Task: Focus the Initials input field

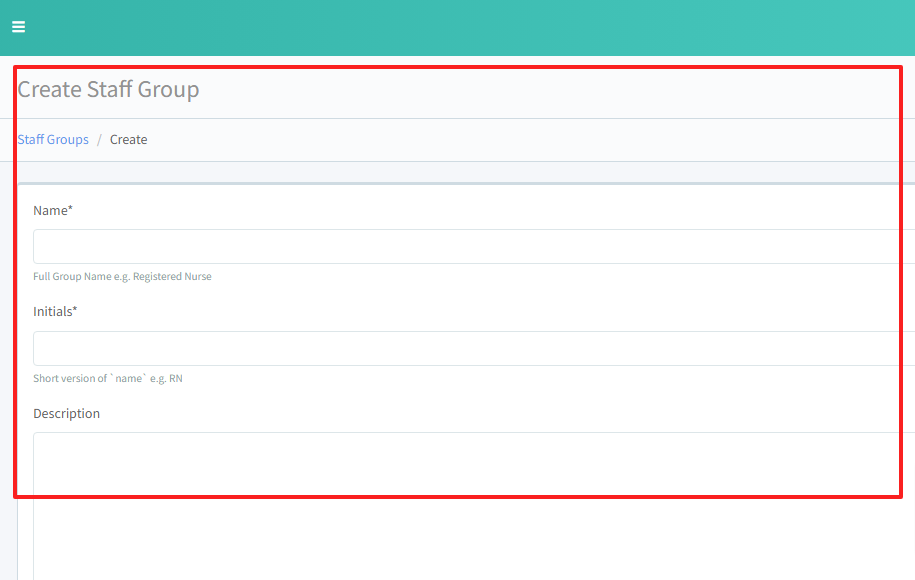Action: coord(470,349)
